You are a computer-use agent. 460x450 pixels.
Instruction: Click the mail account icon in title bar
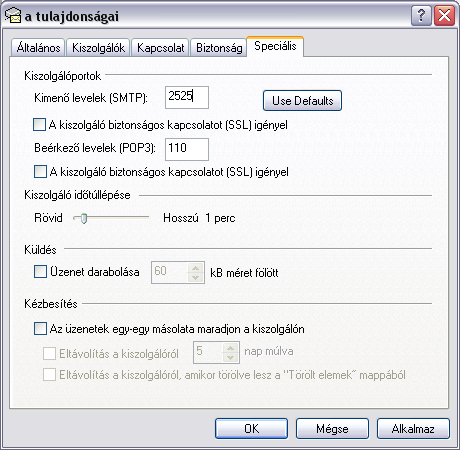click(x=13, y=15)
